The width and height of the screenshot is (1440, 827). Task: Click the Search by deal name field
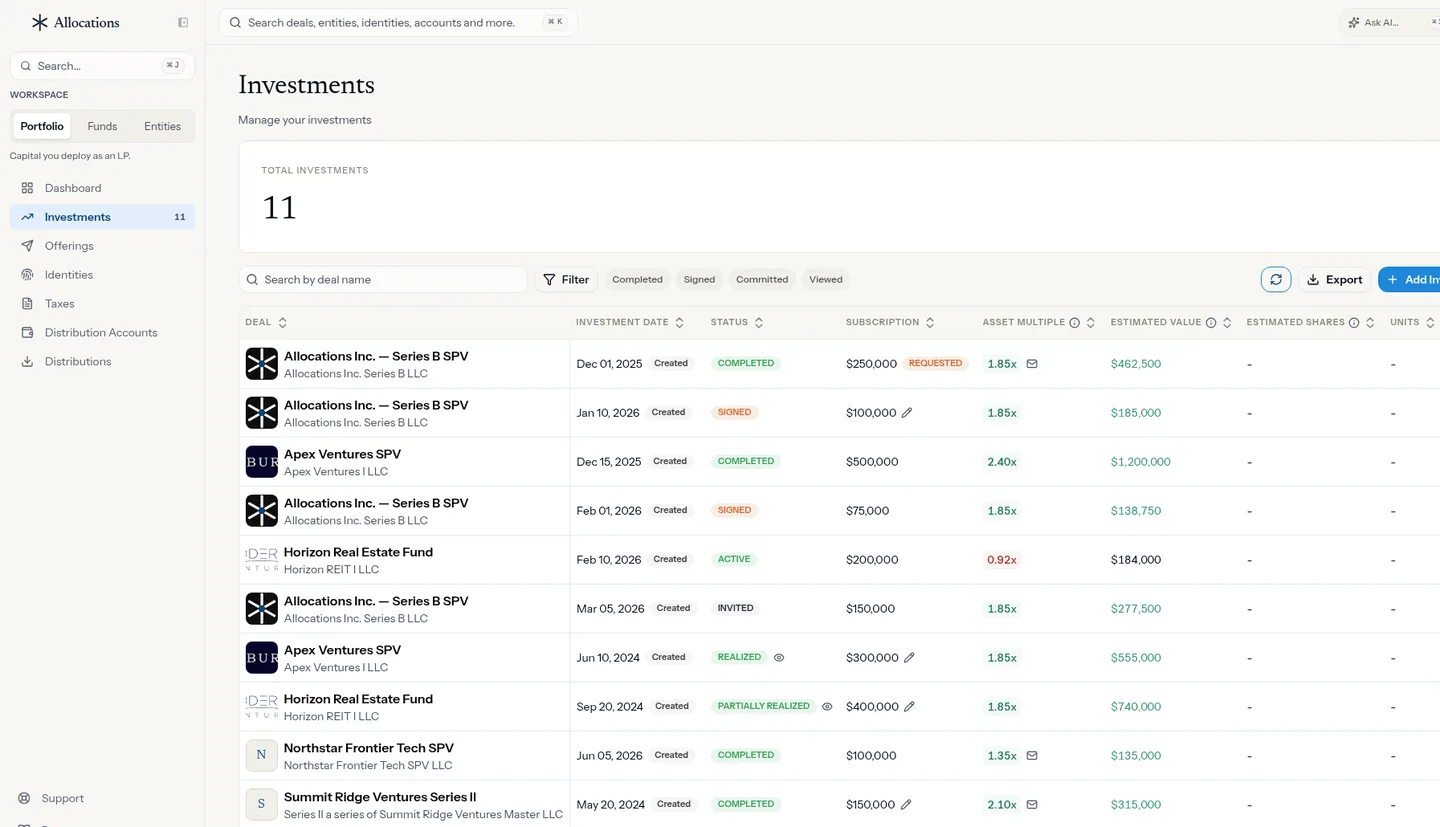[x=383, y=280]
